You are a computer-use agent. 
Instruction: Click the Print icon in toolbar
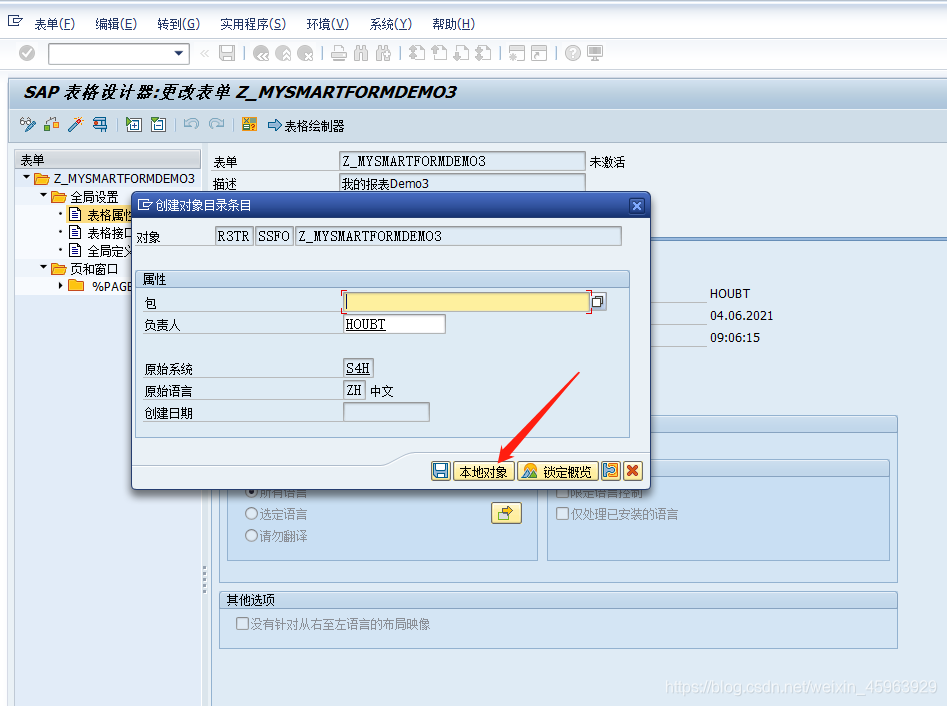339,53
